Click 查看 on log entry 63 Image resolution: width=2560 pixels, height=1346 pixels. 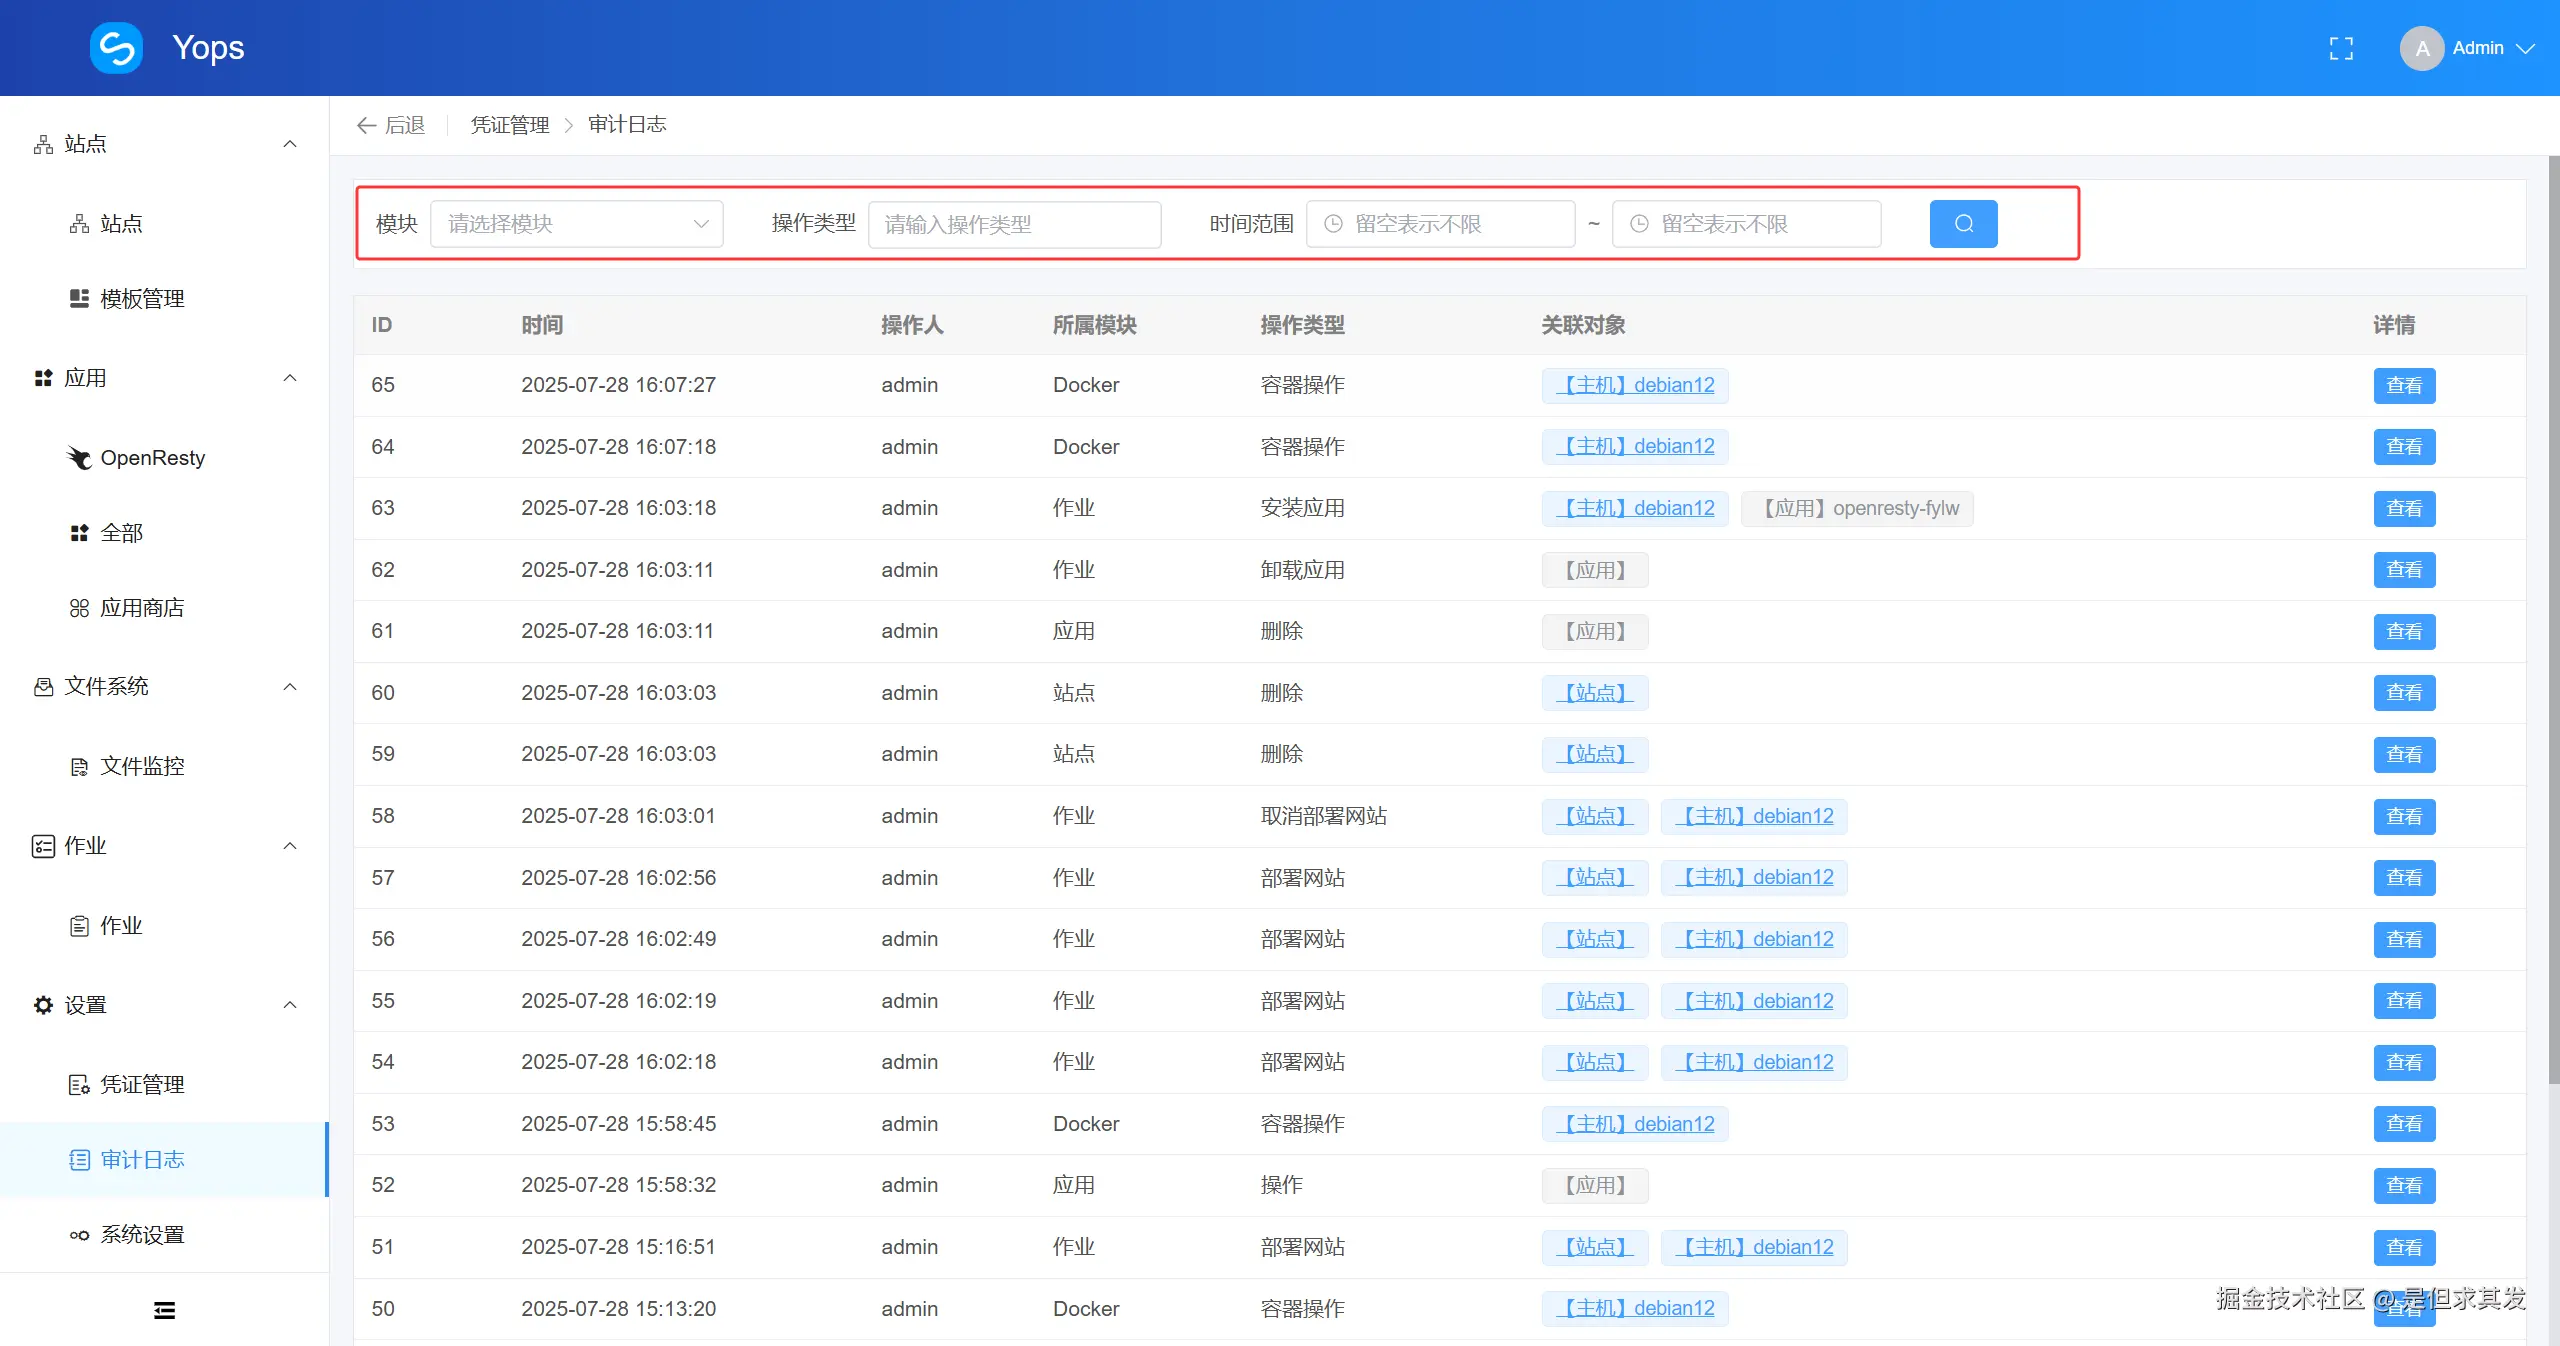(2404, 508)
